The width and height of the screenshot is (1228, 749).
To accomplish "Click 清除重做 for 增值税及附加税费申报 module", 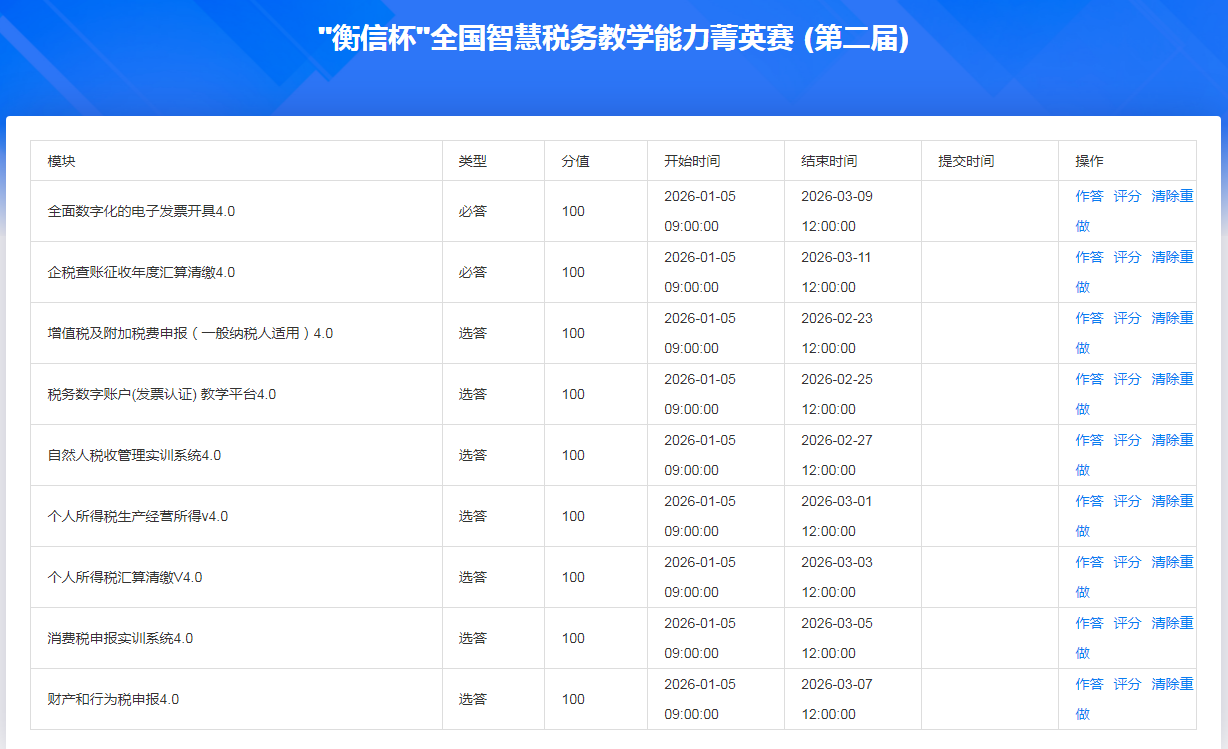I will point(1172,318).
